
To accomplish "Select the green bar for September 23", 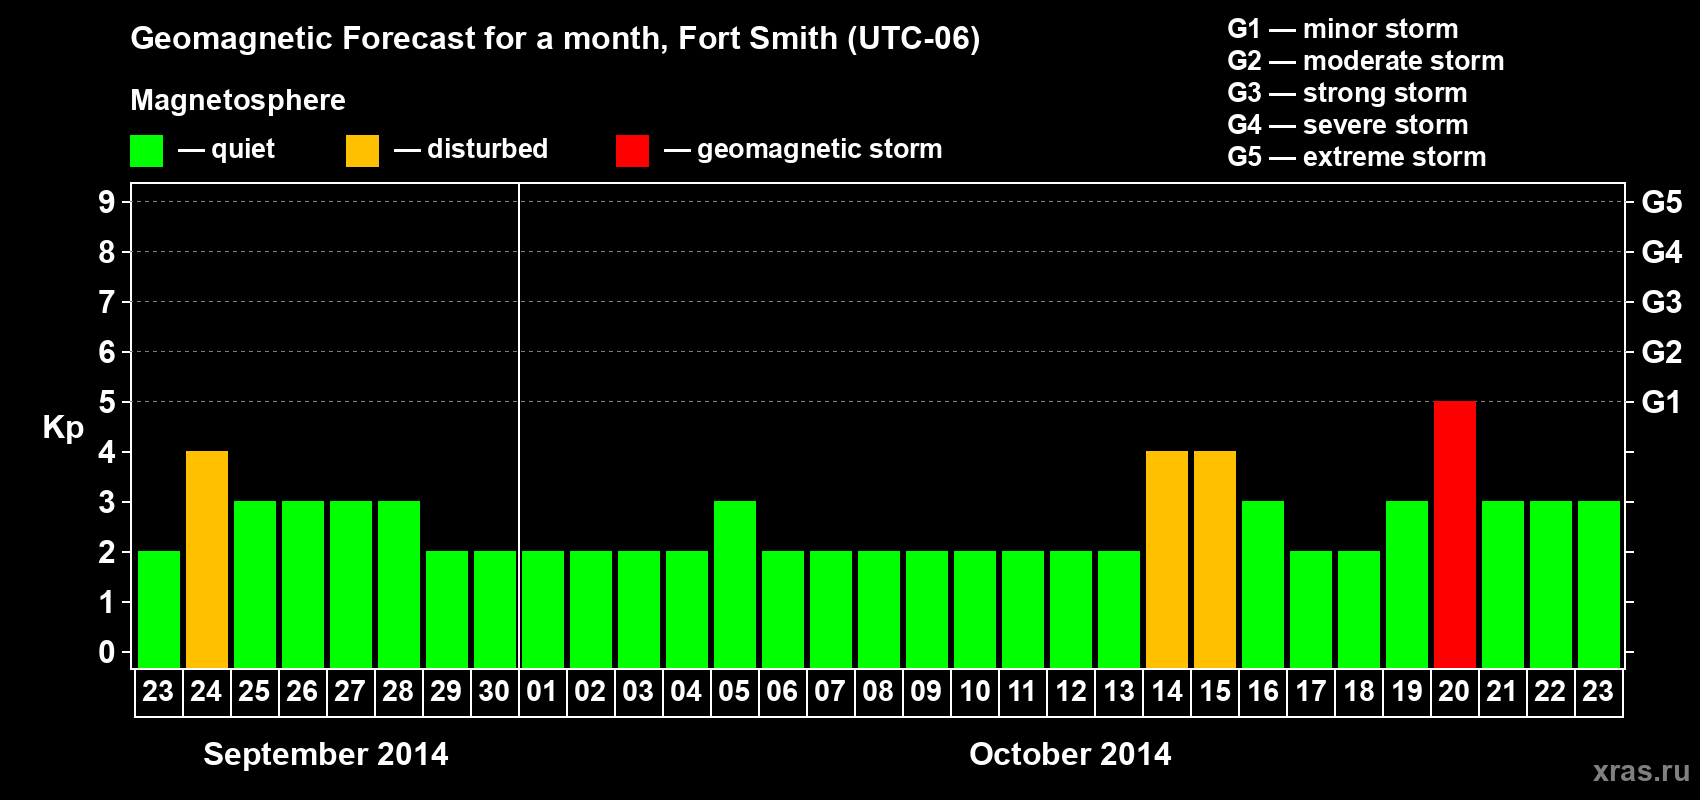I will click(159, 610).
